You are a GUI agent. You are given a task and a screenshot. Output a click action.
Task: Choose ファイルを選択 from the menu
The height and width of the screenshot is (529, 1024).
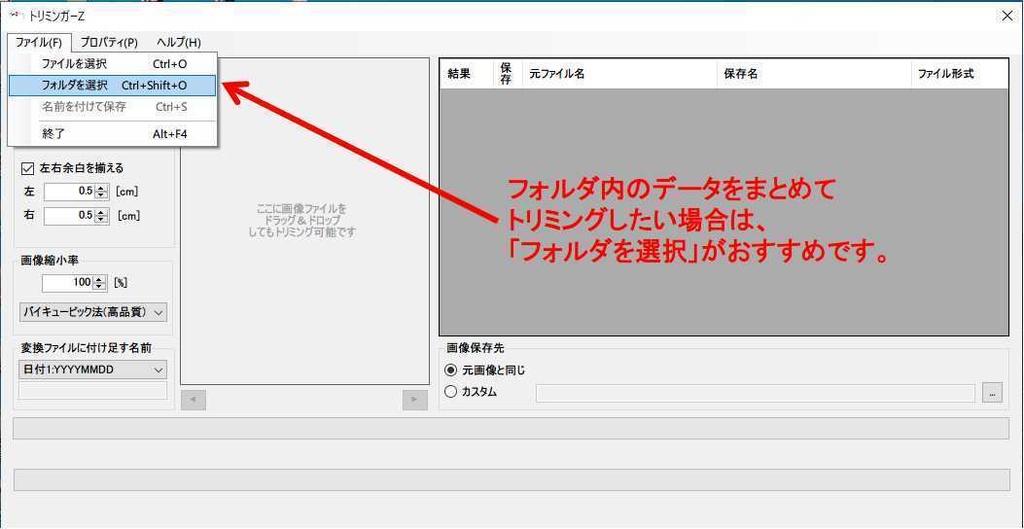[112, 64]
